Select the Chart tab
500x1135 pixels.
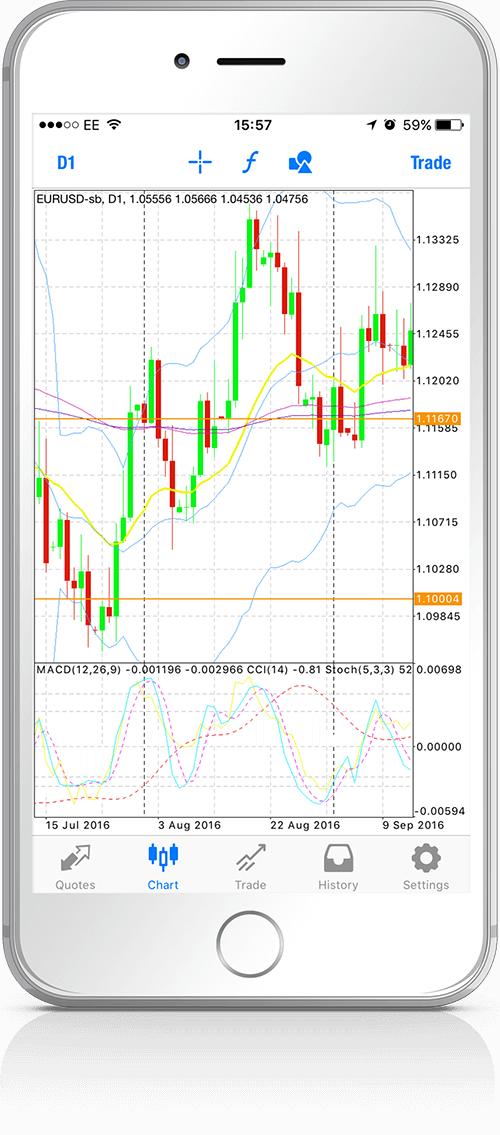tap(163, 867)
